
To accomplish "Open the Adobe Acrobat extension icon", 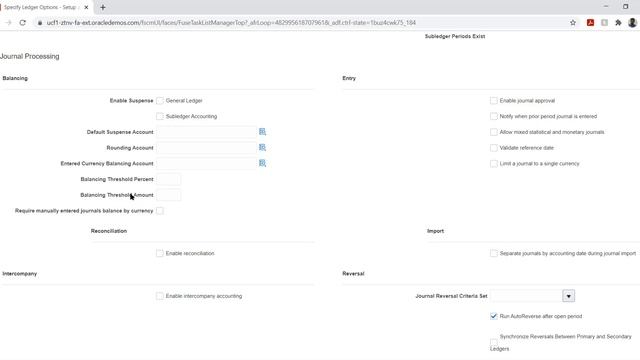I will coord(590,23).
